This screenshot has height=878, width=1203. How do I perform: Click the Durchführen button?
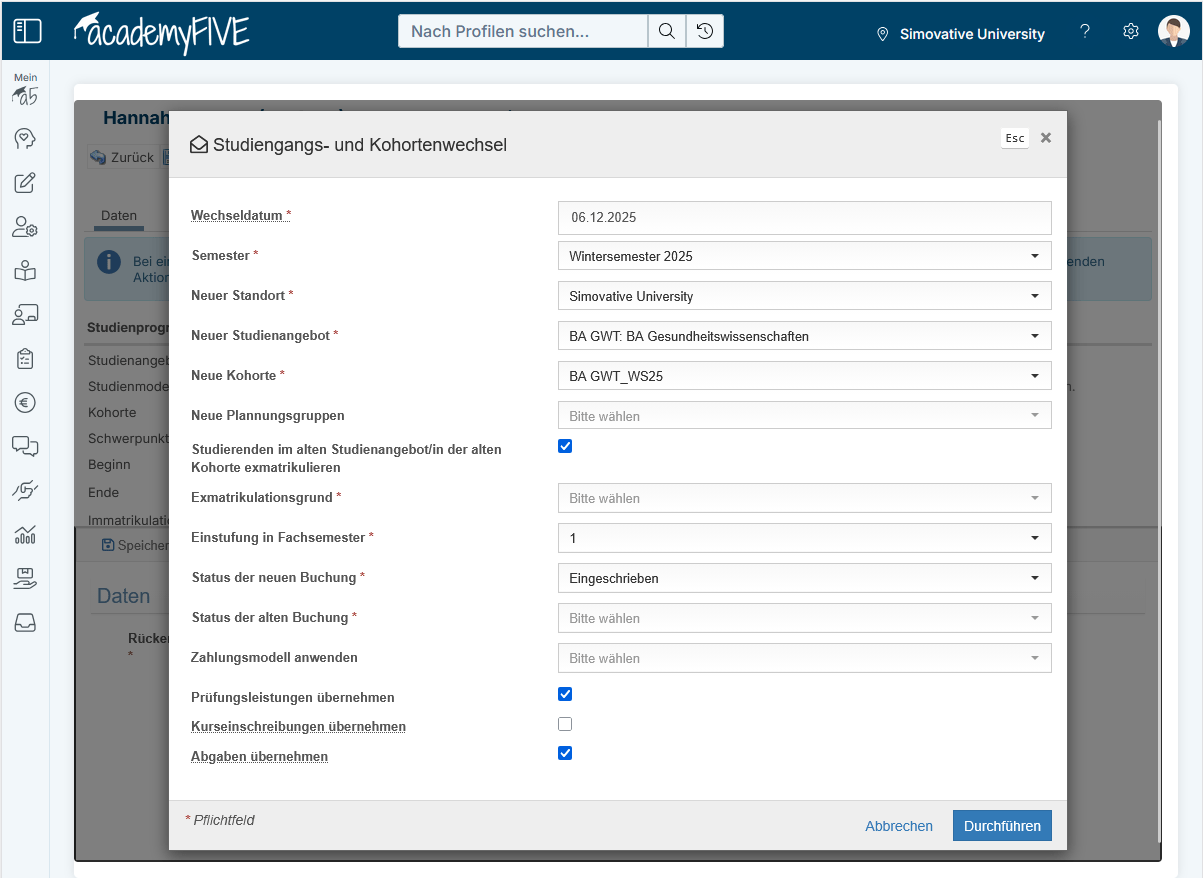coord(1001,826)
